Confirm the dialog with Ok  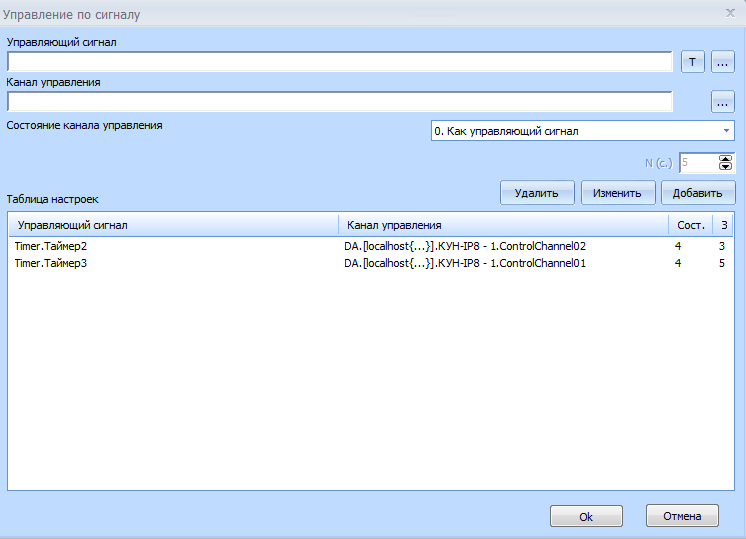pyautogui.click(x=586, y=516)
